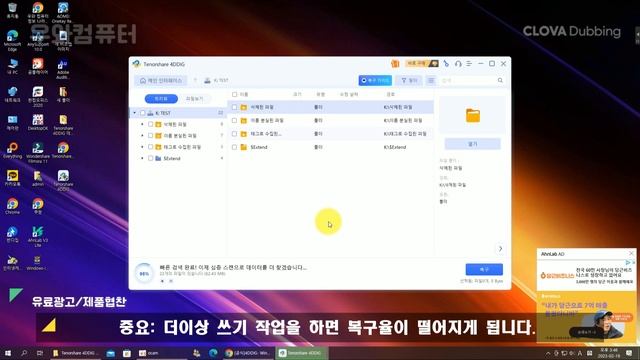Check the second sidebar folder checkbox

[150, 135]
